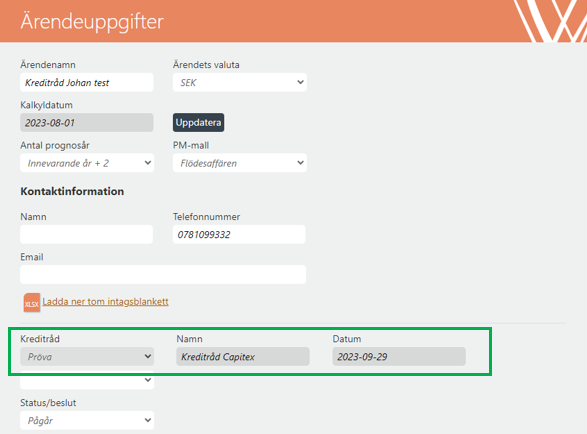Click the Ärendeuppgifter page heading
587x434 pixels.
point(92,21)
